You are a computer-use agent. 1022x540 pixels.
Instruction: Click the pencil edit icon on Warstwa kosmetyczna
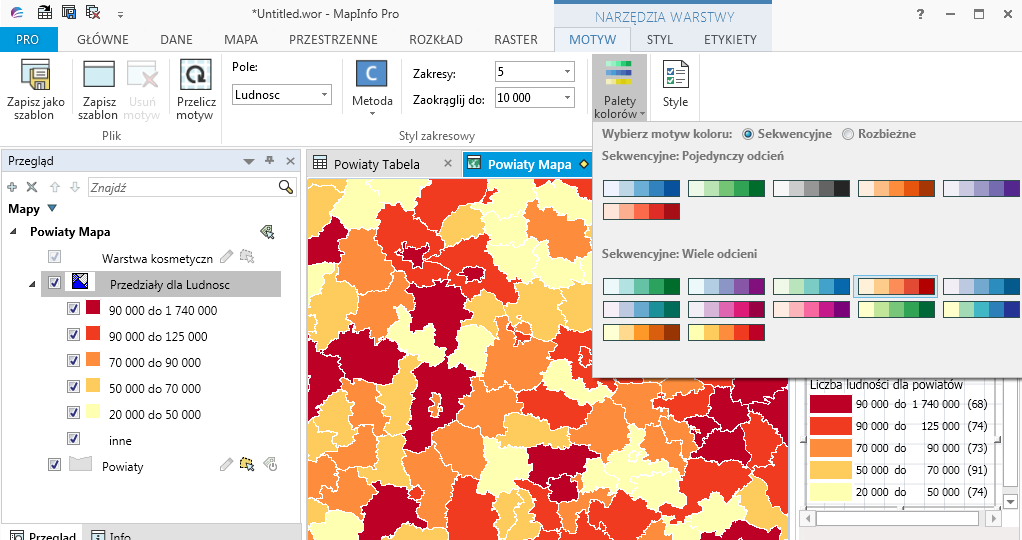[x=226, y=257]
